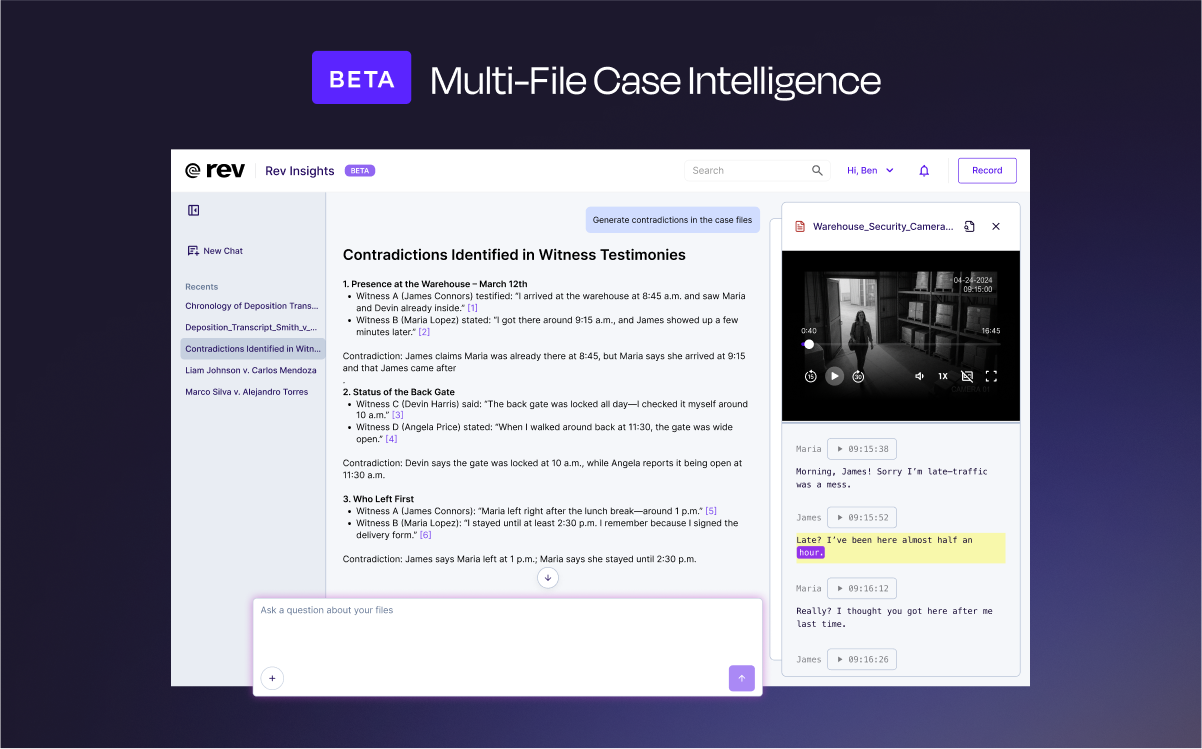Viewport: 1202px width, 749px height.
Task: Open Deposition_Transcript_Smith_v_... chat
Action: 252,327
